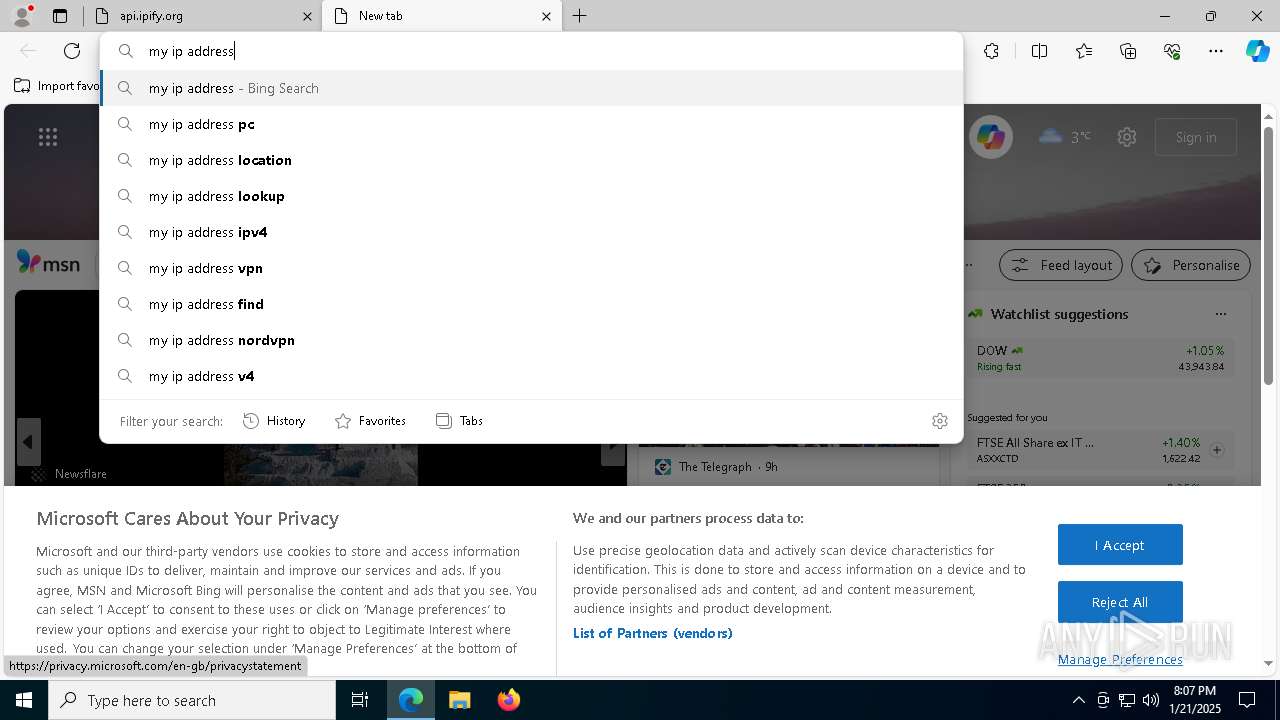This screenshot has height=720, width=1280.
Task: Select 'my ip address ipv4' suggestion
Action: coord(531,232)
